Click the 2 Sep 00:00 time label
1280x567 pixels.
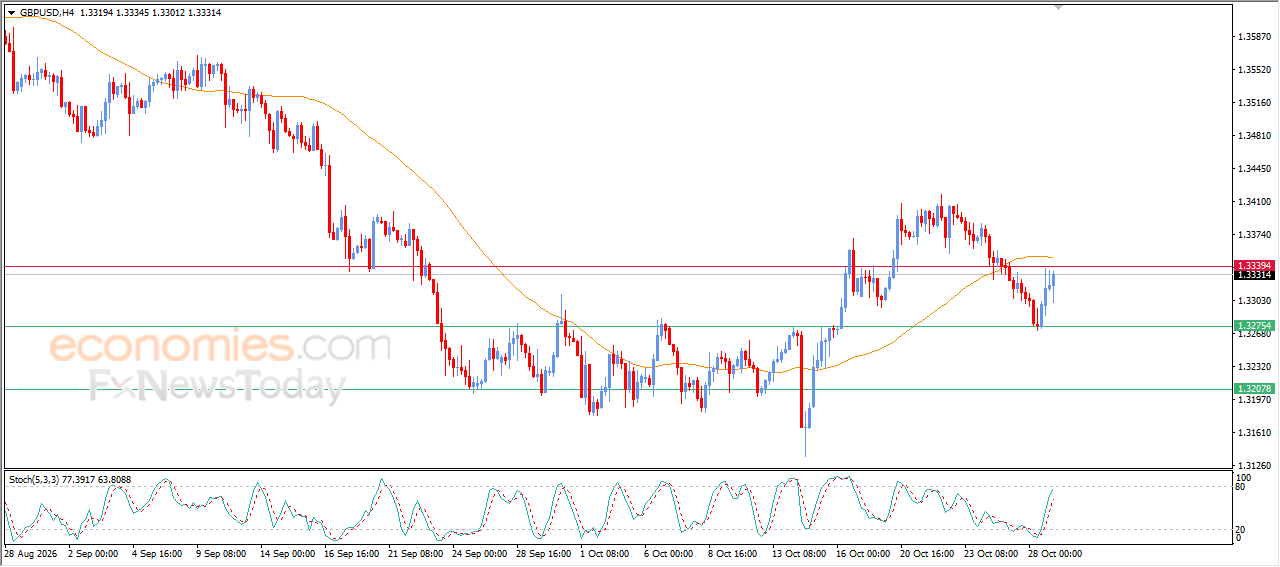click(x=92, y=554)
